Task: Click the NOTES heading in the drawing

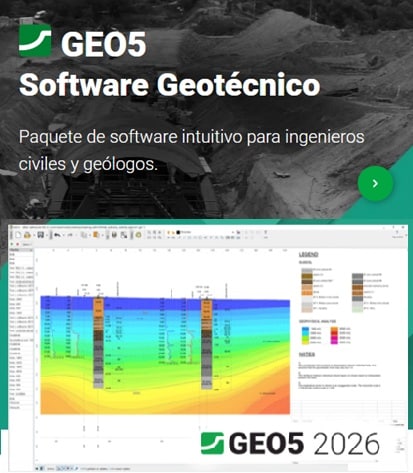Action: [x=307, y=354]
